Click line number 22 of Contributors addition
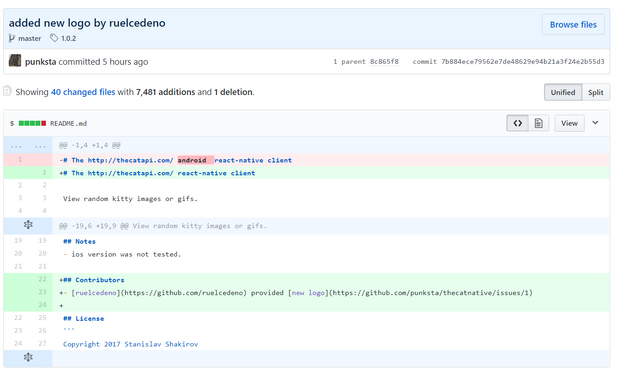Screen dimensions: 640x373 pos(42,279)
